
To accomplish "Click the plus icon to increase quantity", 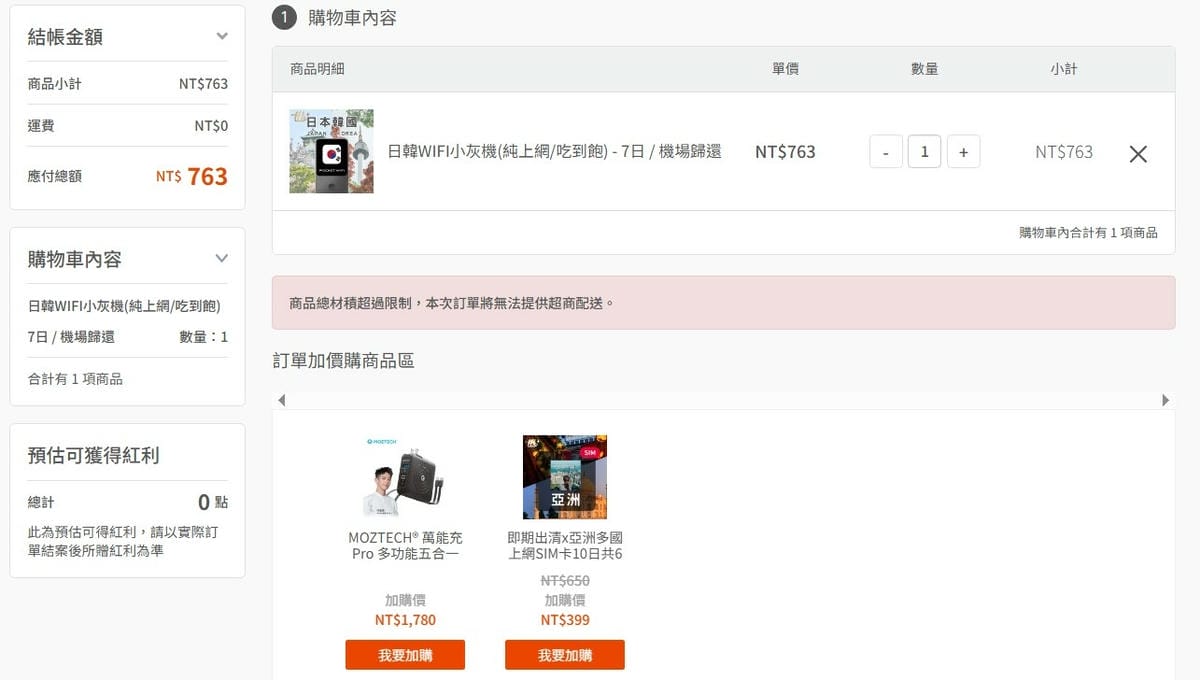I will [963, 152].
